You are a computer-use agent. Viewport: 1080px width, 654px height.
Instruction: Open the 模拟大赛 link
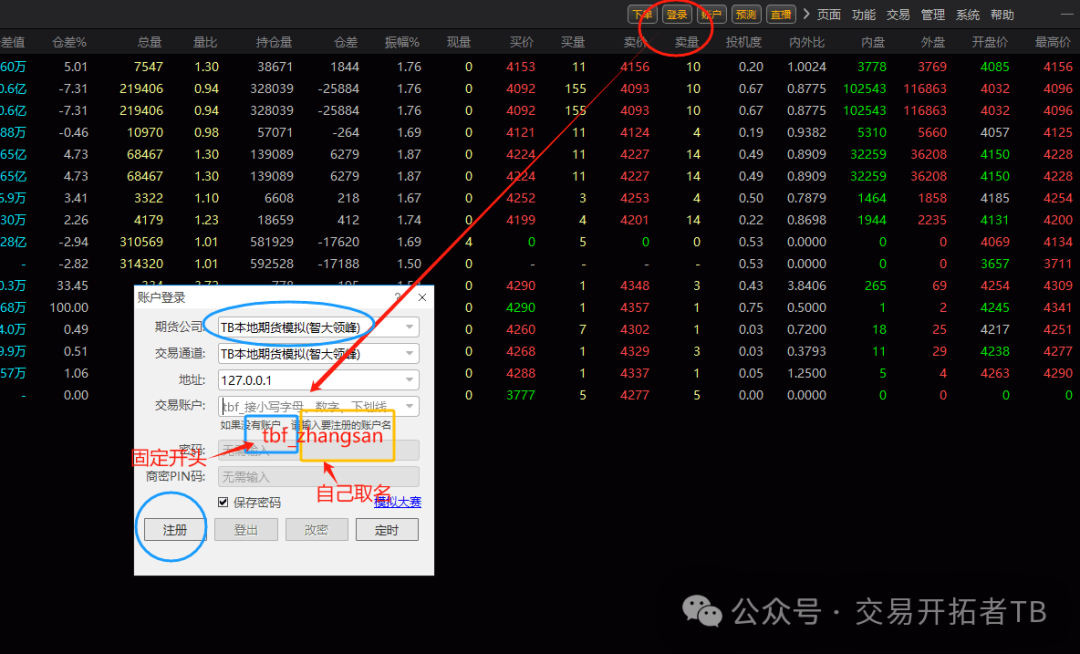point(397,502)
